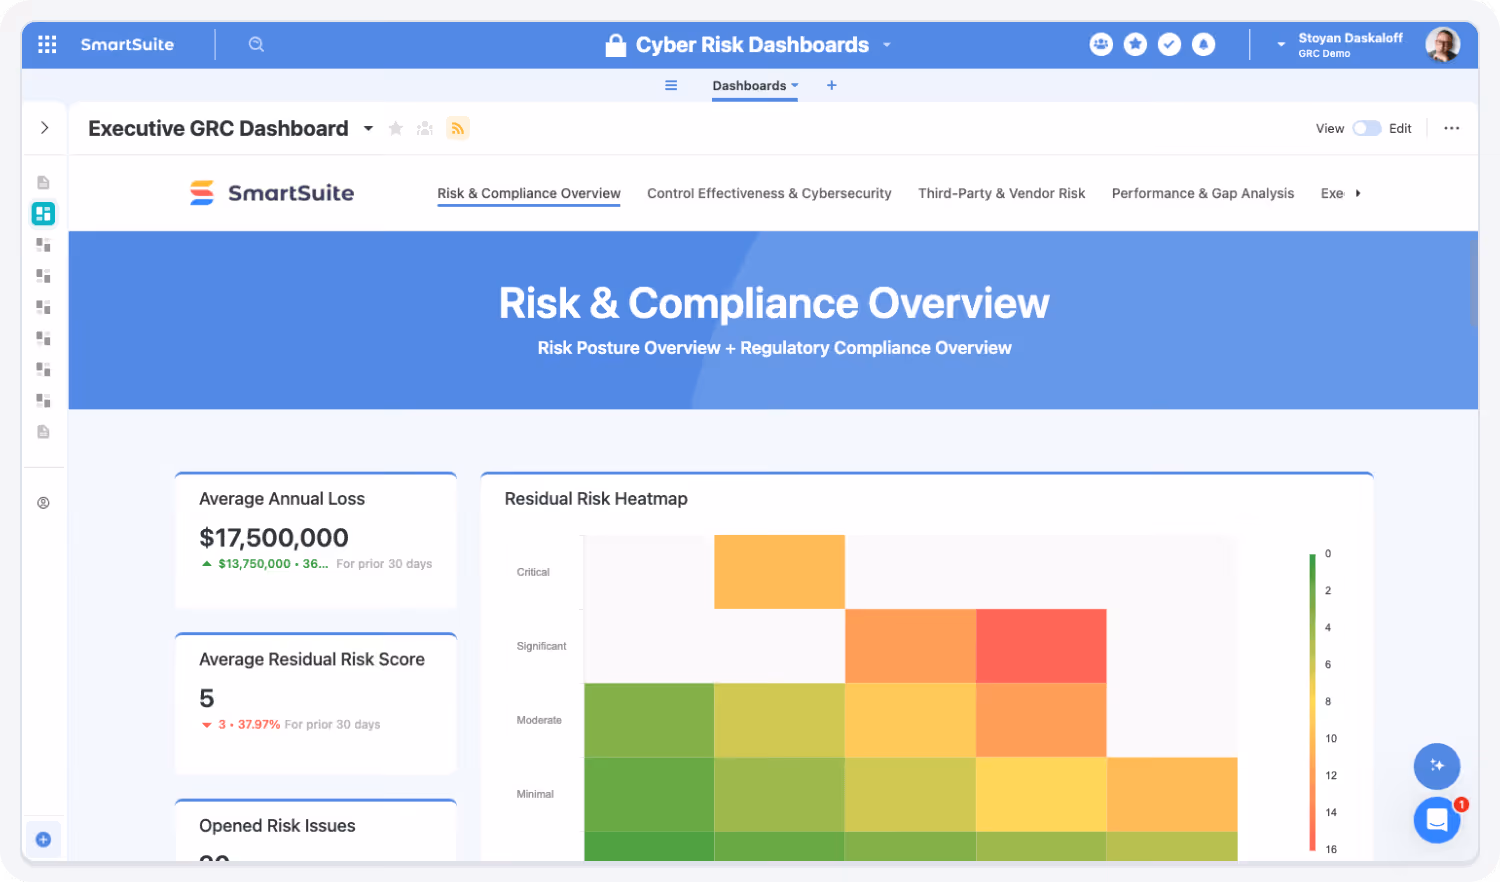Show more tabs with right arrow
Image resolution: width=1500 pixels, height=882 pixels.
click(1358, 193)
